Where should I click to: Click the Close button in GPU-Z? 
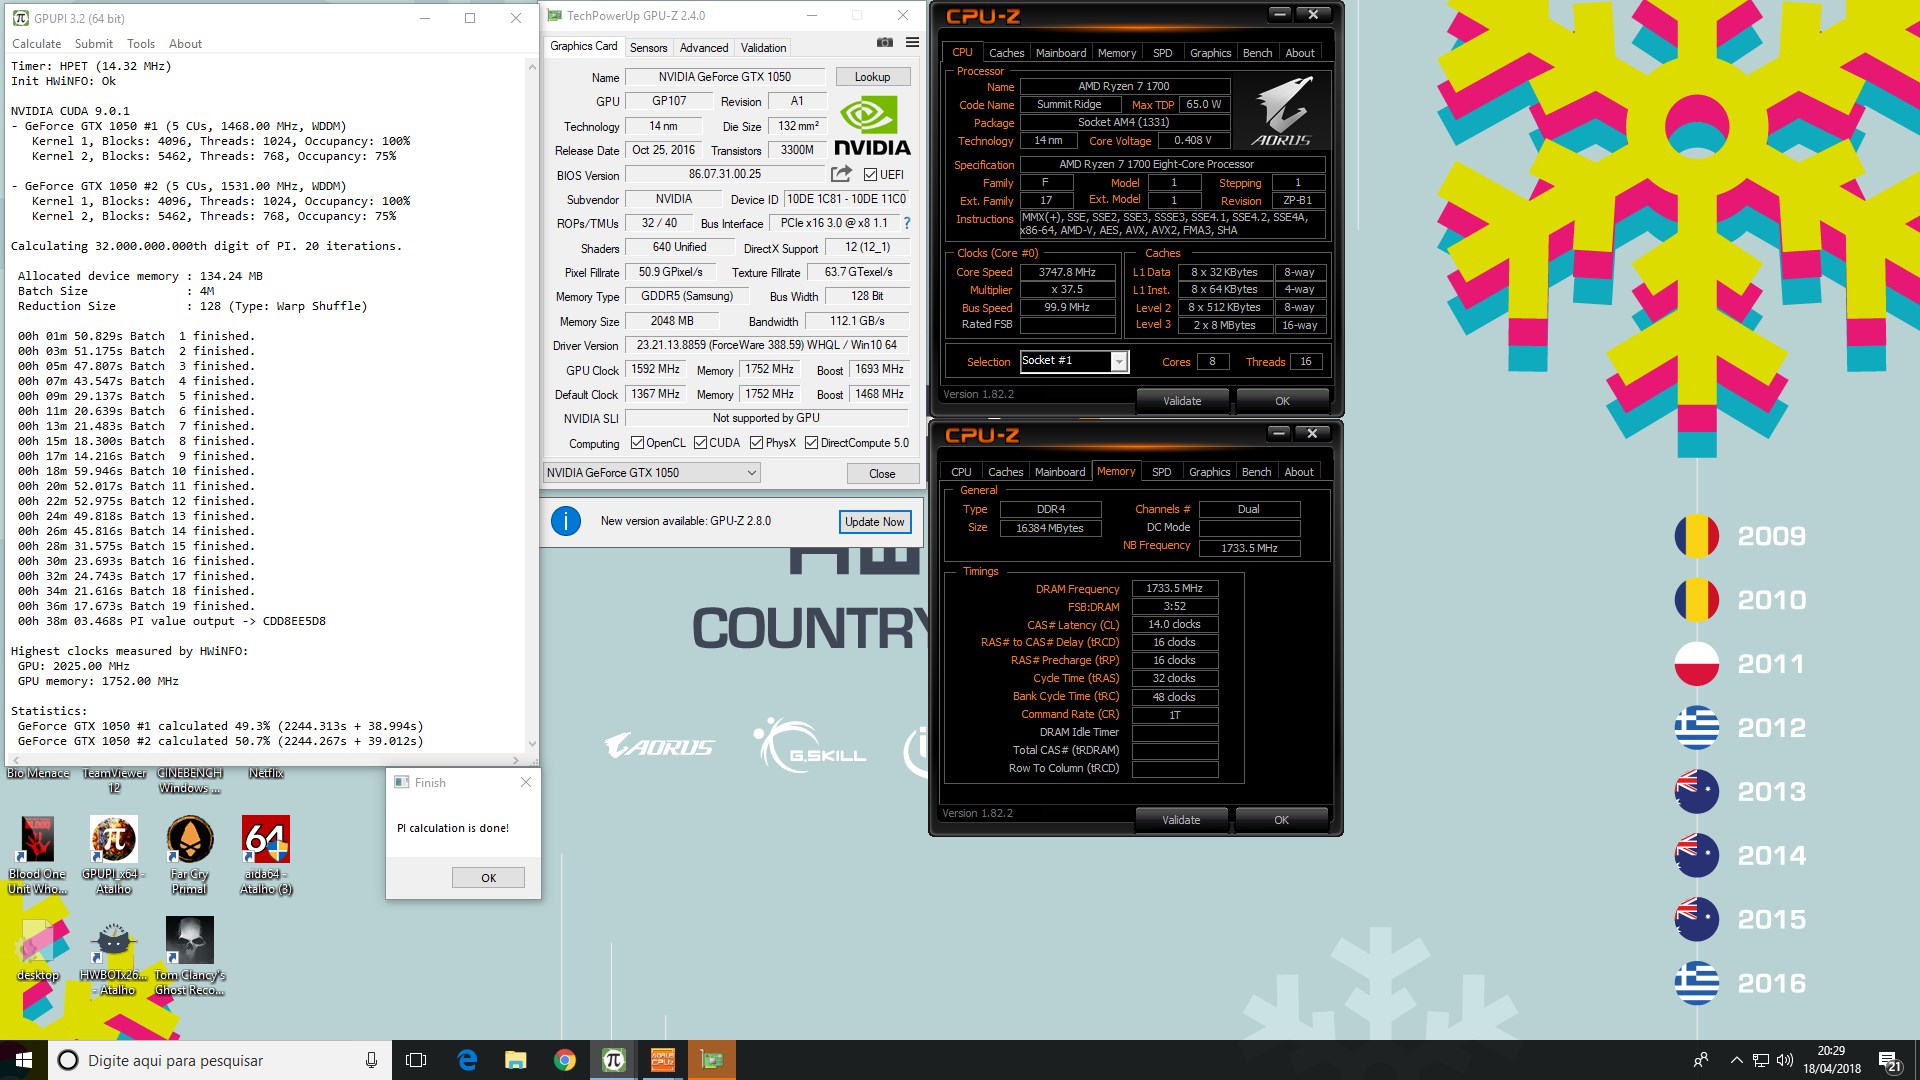coord(882,474)
